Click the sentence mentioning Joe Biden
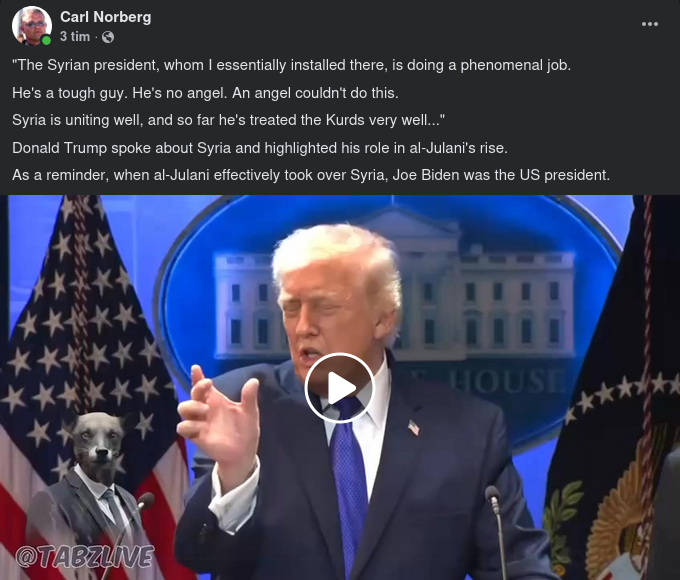 click(311, 175)
